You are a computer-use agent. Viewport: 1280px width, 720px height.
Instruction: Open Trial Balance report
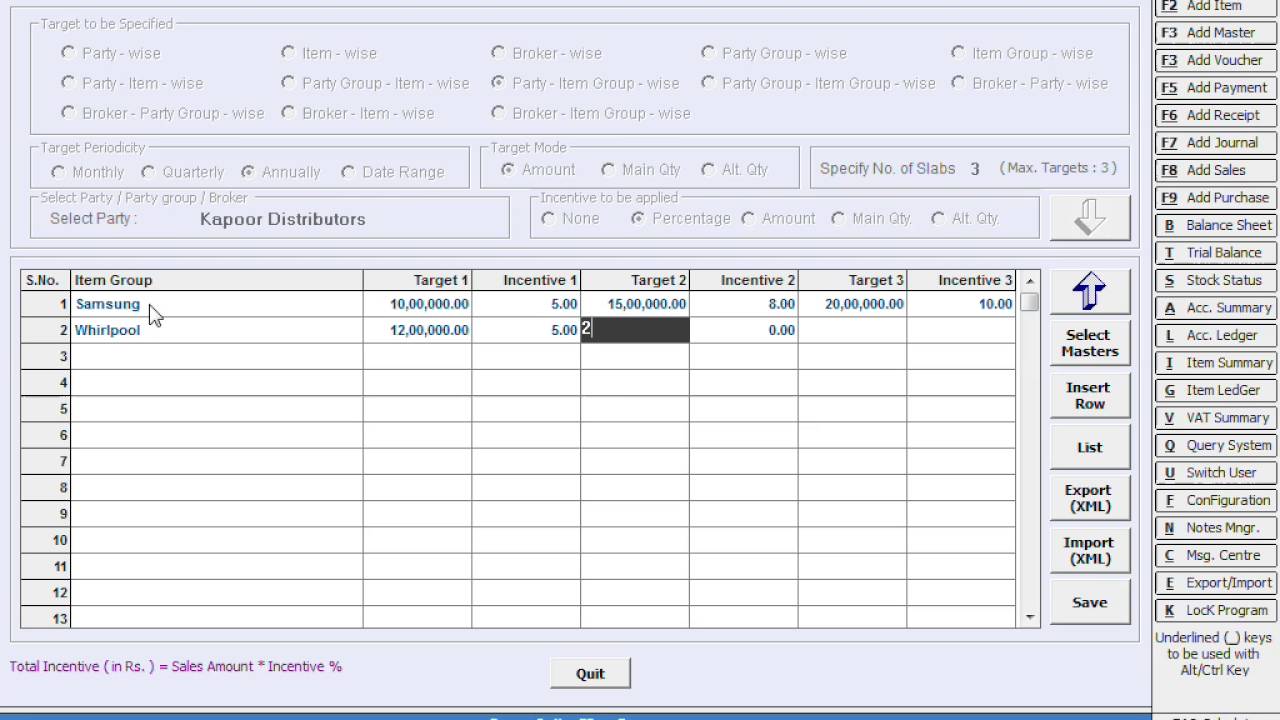pyautogui.click(x=1215, y=253)
